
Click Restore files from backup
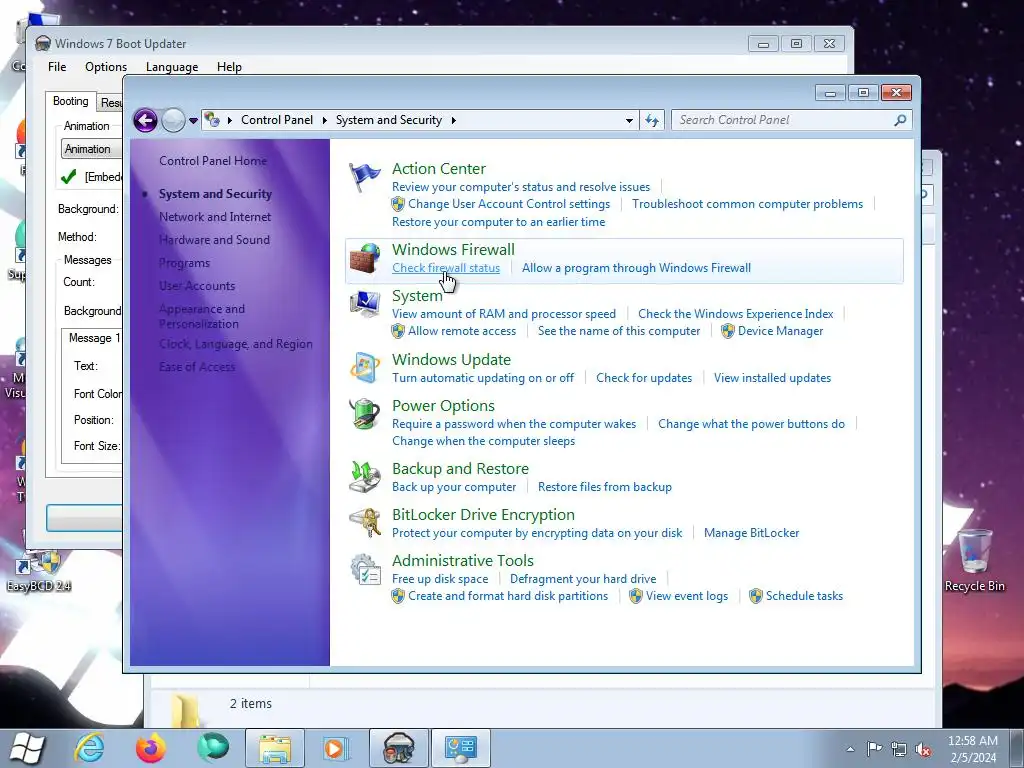coord(605,487)
